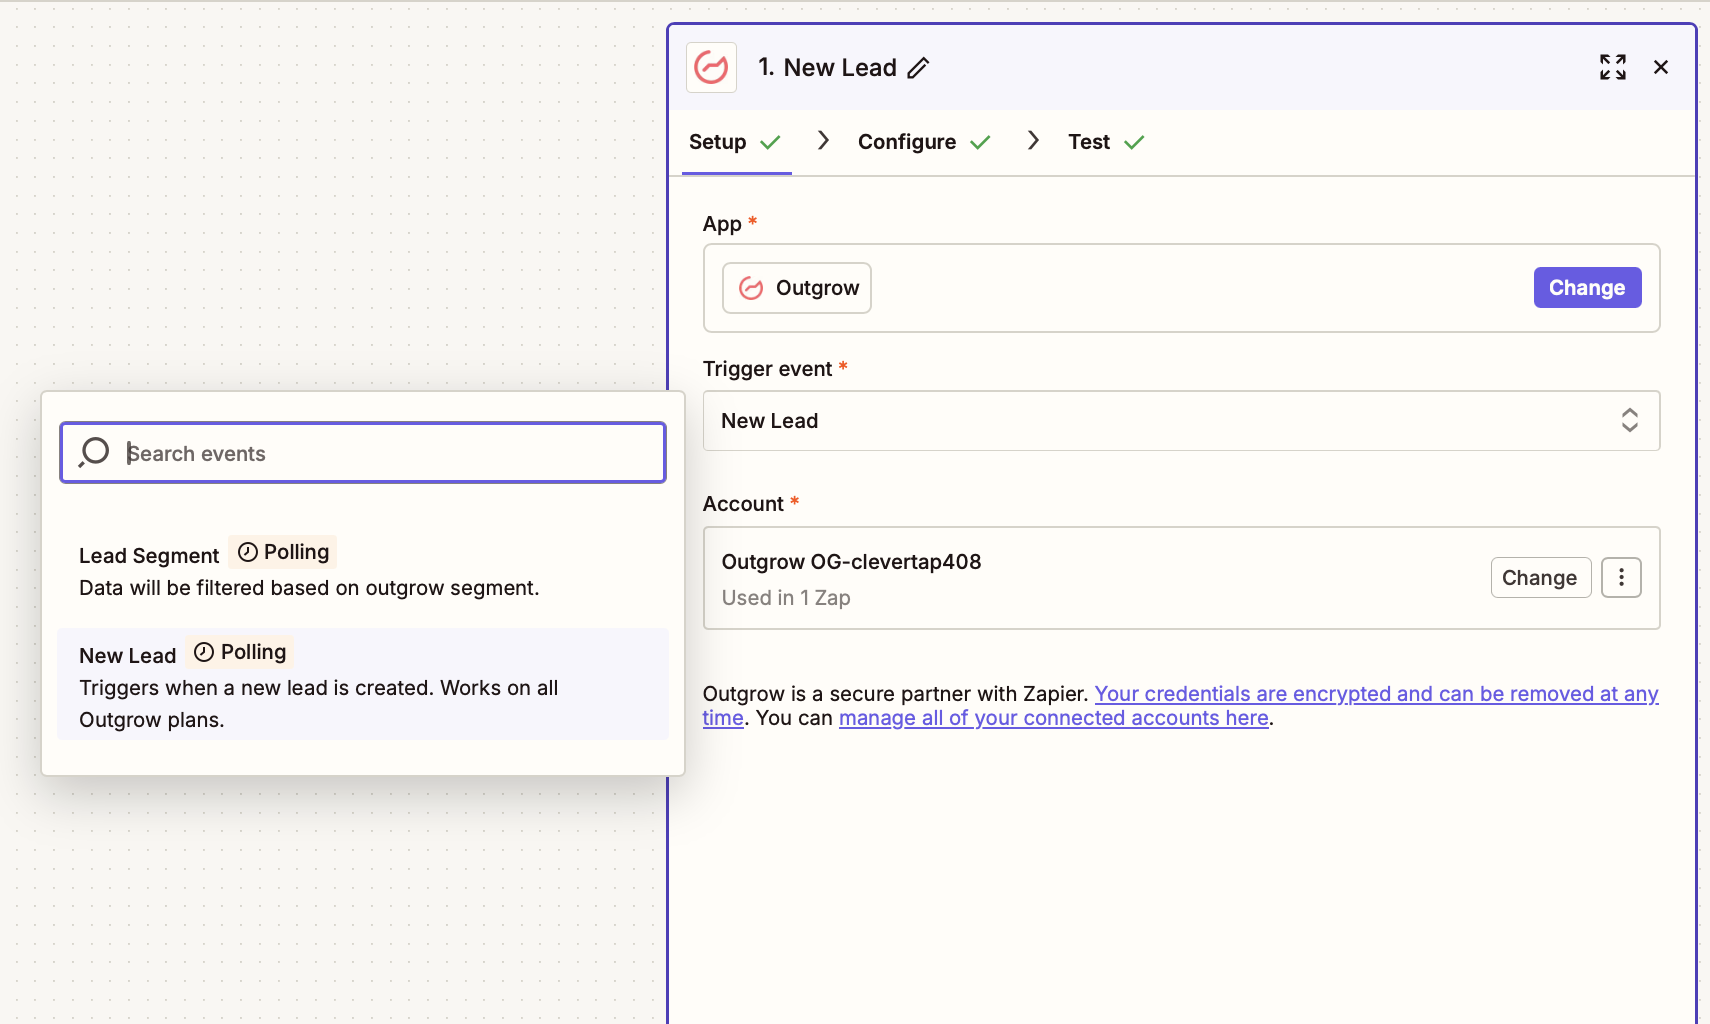Open the Trigger event dropdown
The image size is (1710, 1024).
click(1181, 421)
